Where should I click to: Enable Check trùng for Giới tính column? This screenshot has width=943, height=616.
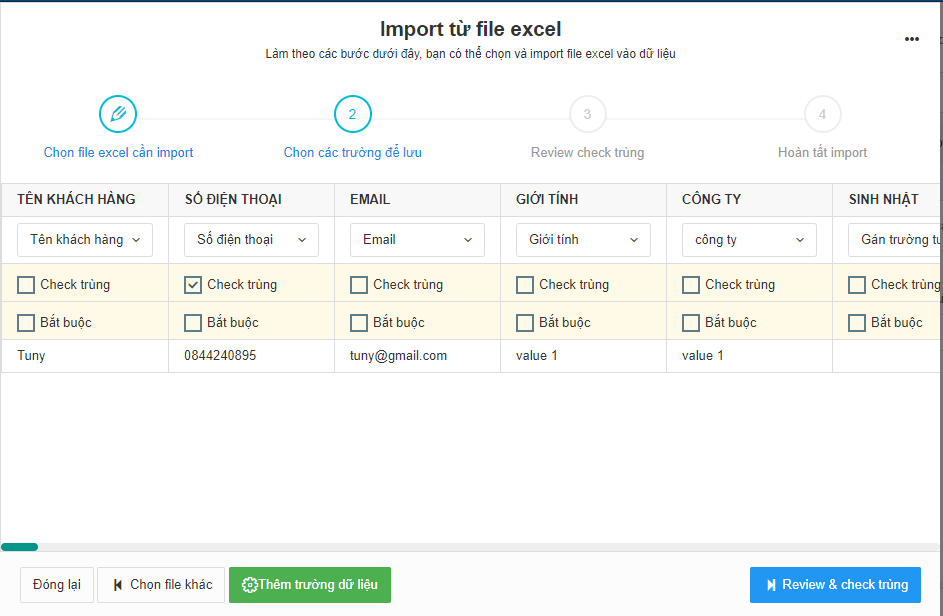pos(524,285)
